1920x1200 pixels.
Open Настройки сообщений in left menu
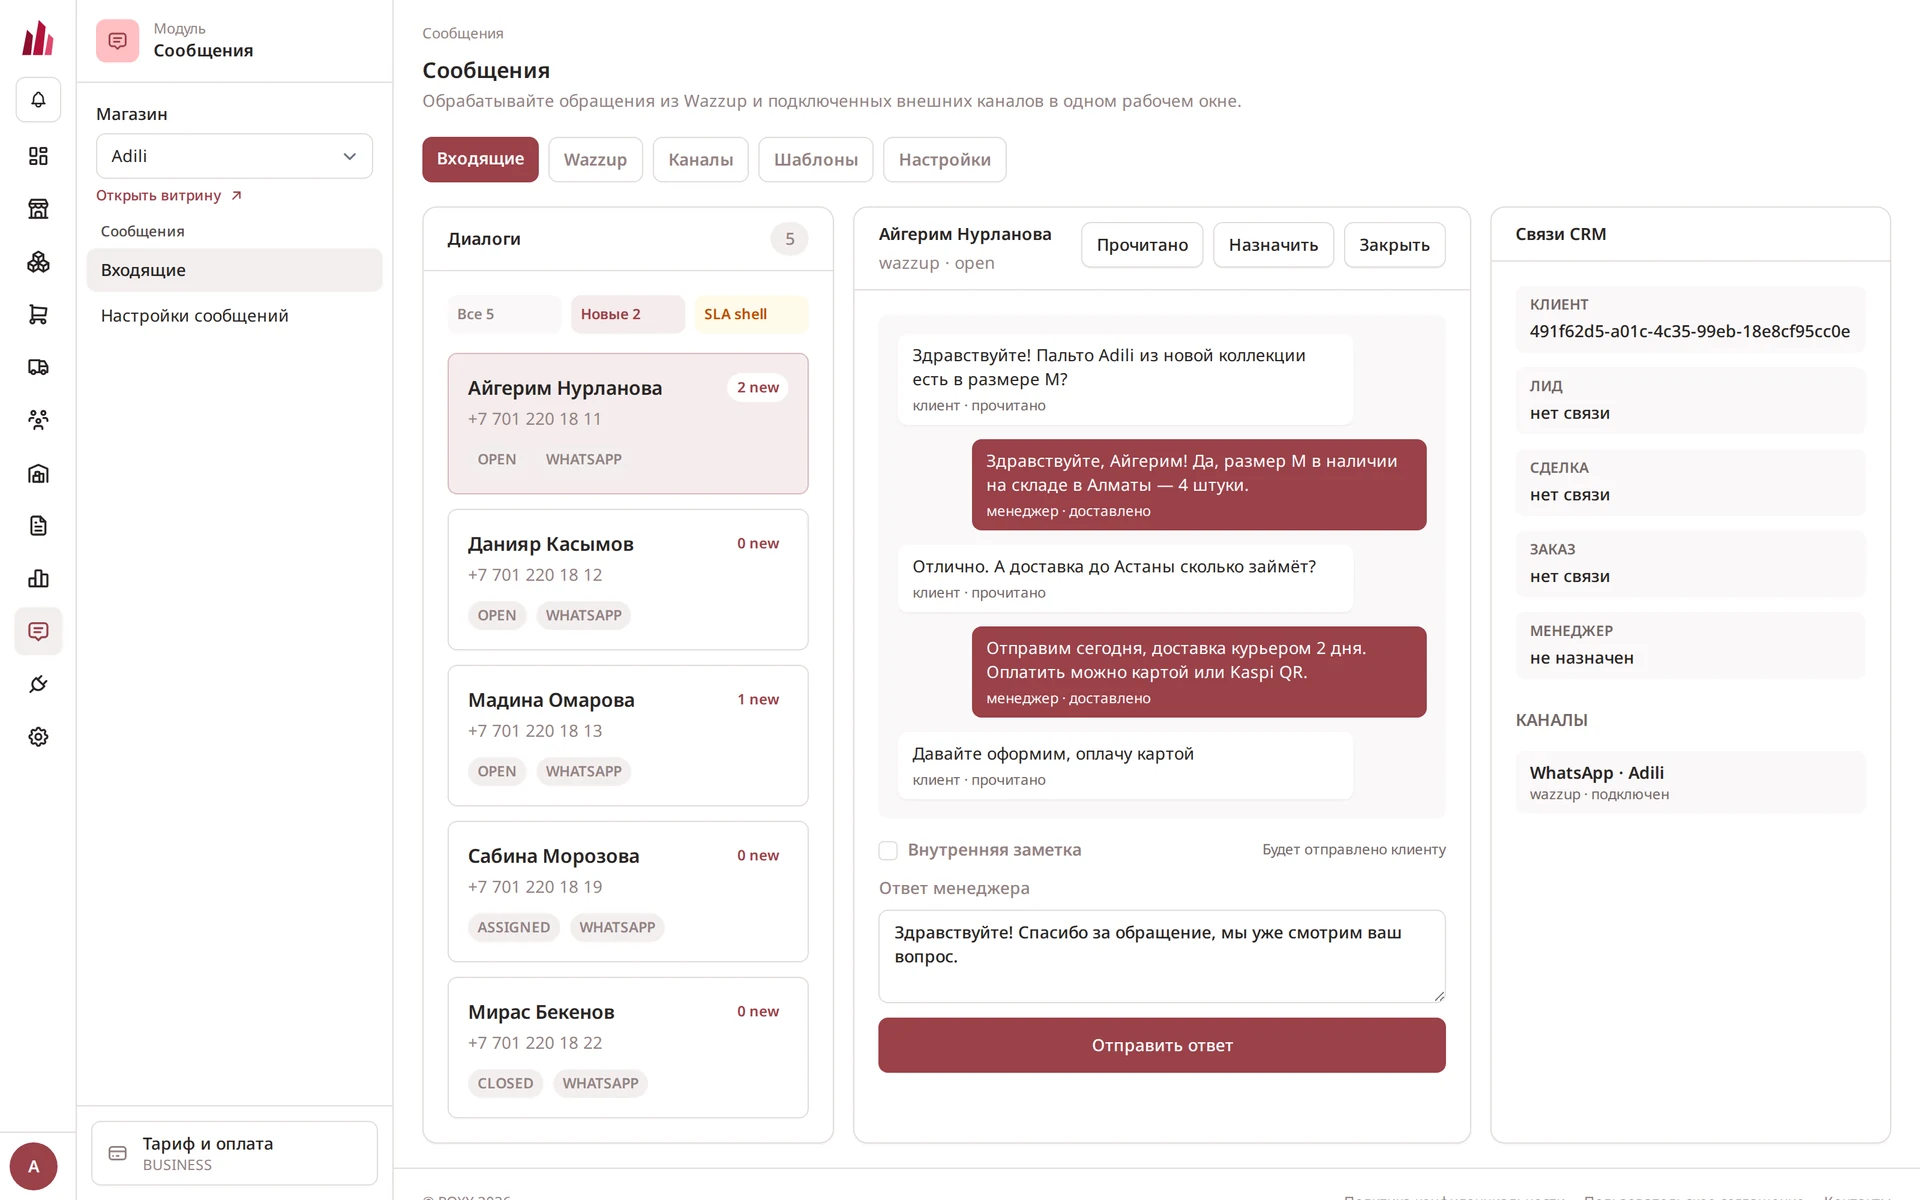[234, 316]
